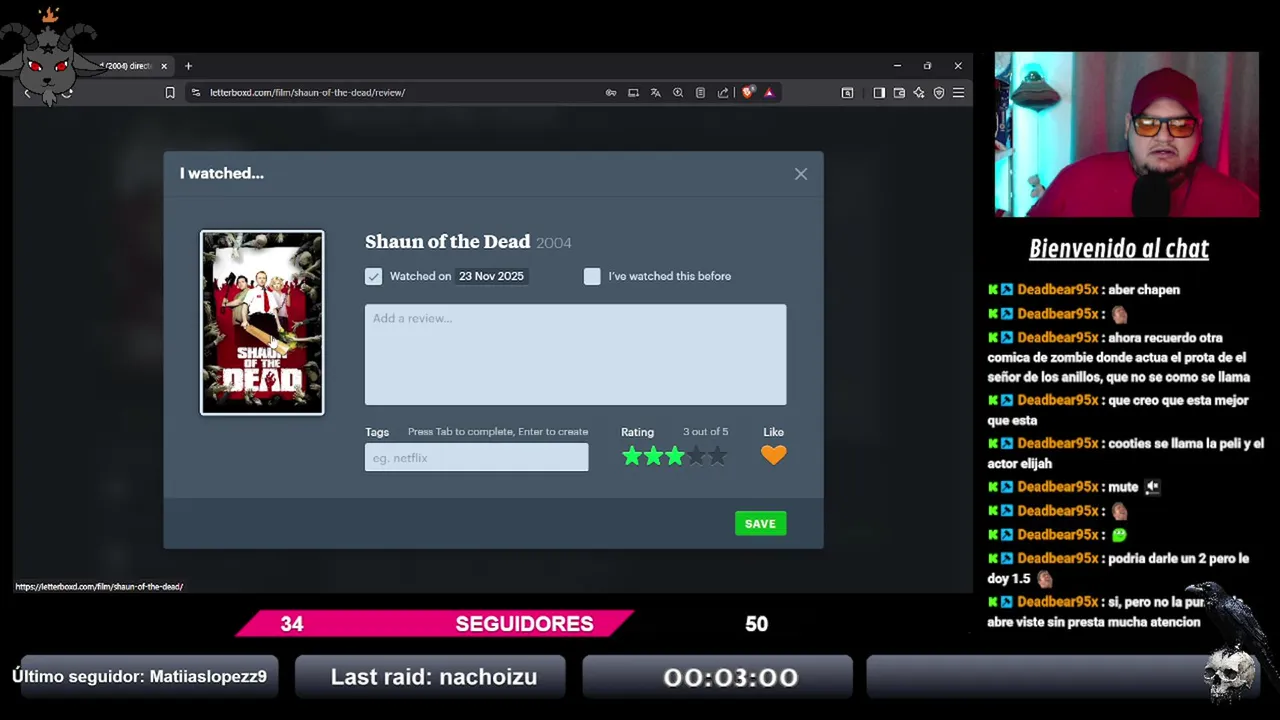The height and width of the screenshot is (720, 1280).
Task: Click the Shaun of the Dead poster
Action: [262, 323]
